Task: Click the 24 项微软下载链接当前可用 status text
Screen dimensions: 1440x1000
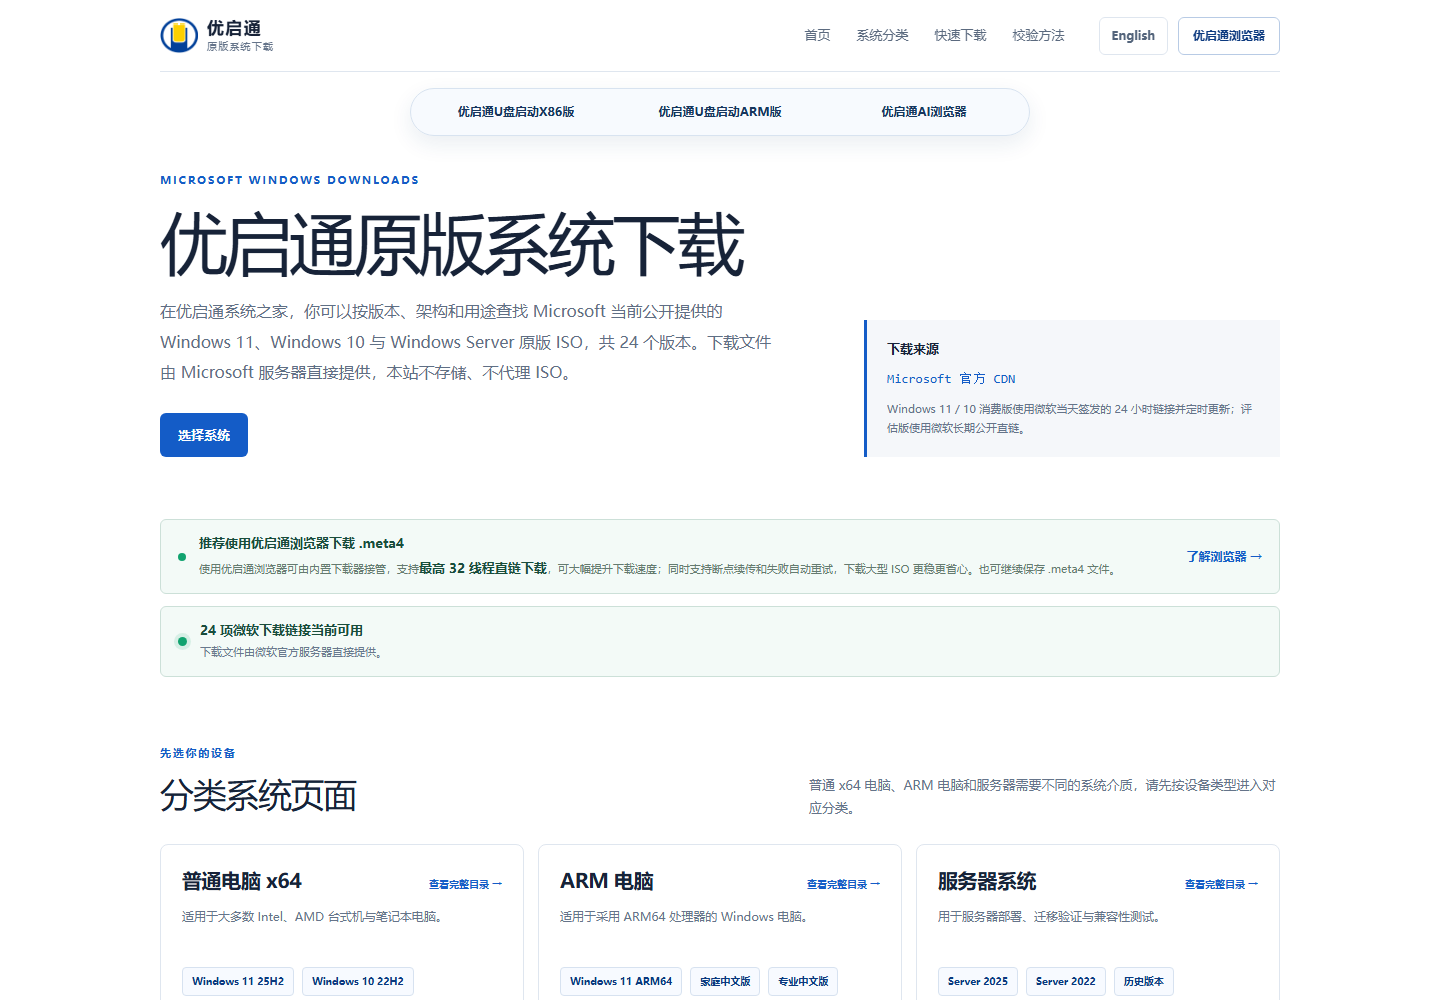Action: tap(281, 630)
